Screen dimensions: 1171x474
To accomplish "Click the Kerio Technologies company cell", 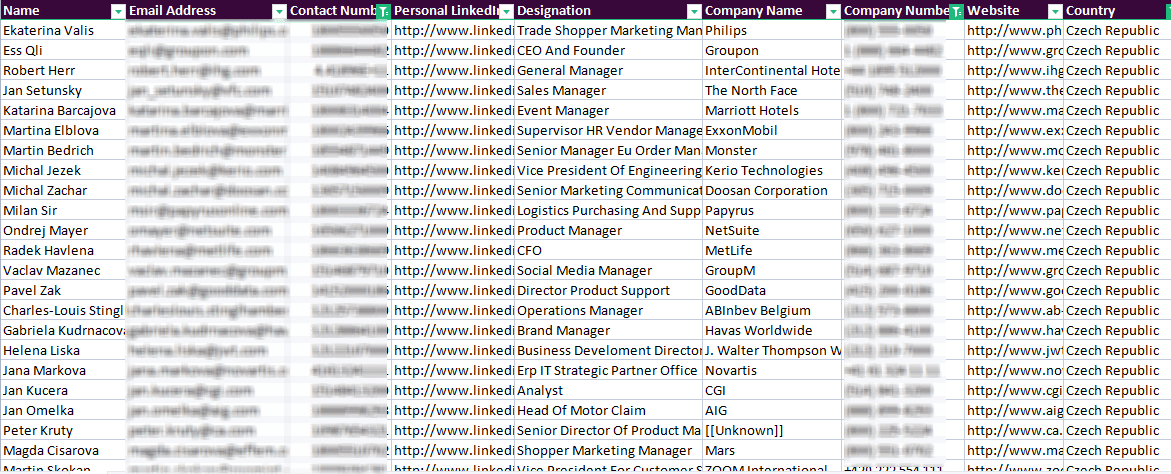I will 772,171.
